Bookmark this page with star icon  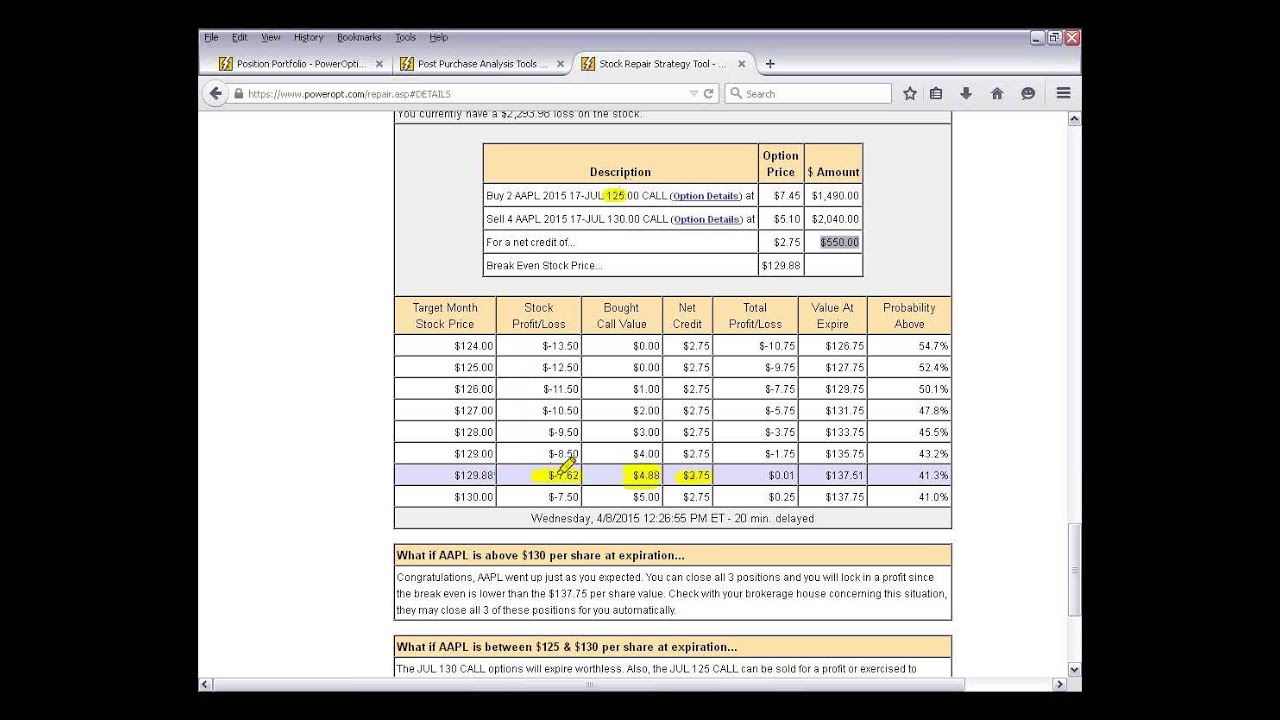910,93
